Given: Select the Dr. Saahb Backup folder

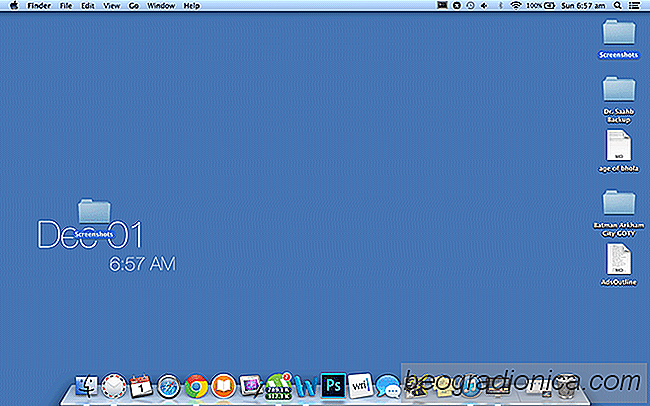Looking at the screenshot, I should (x=618, y=100).
